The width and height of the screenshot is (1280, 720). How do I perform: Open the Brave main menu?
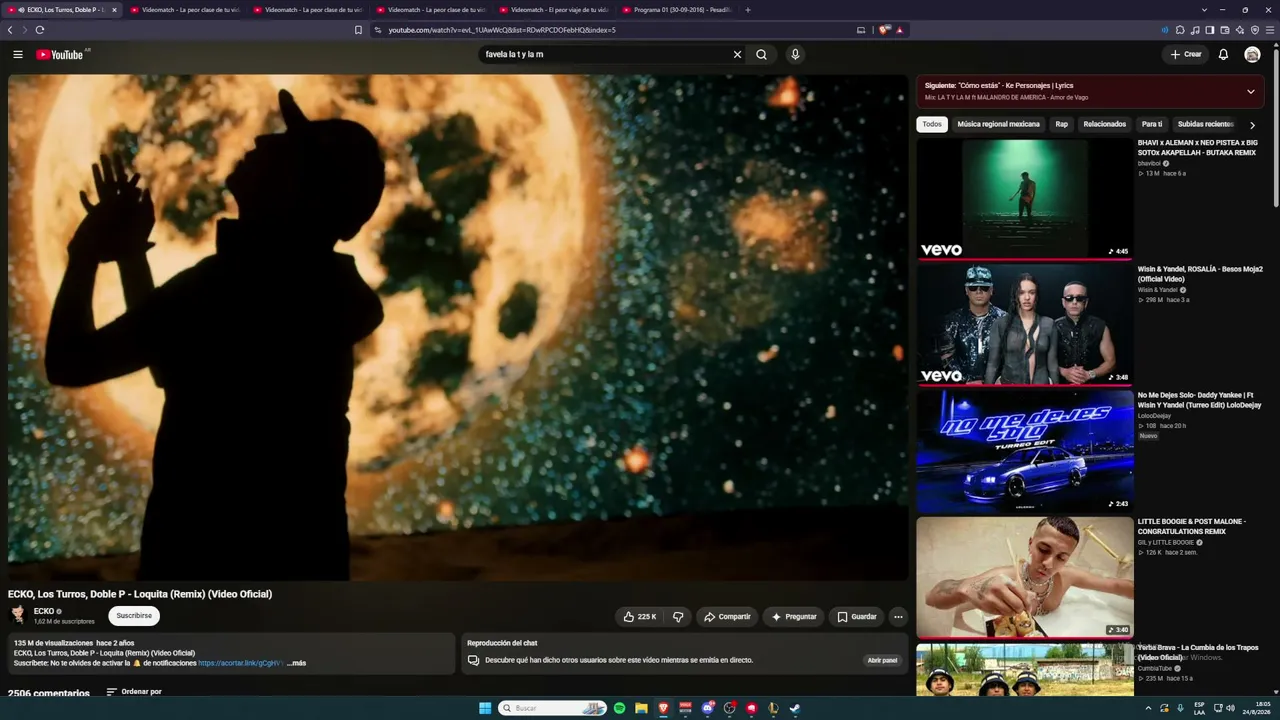(x=1270, y=30)
